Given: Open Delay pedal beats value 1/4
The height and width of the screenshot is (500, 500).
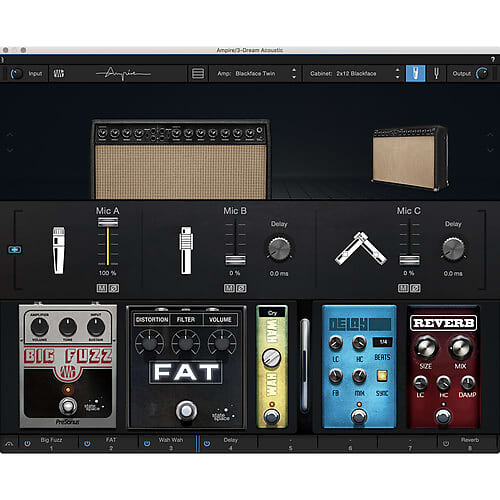Looking at the screenshot, I should [383, 342].
